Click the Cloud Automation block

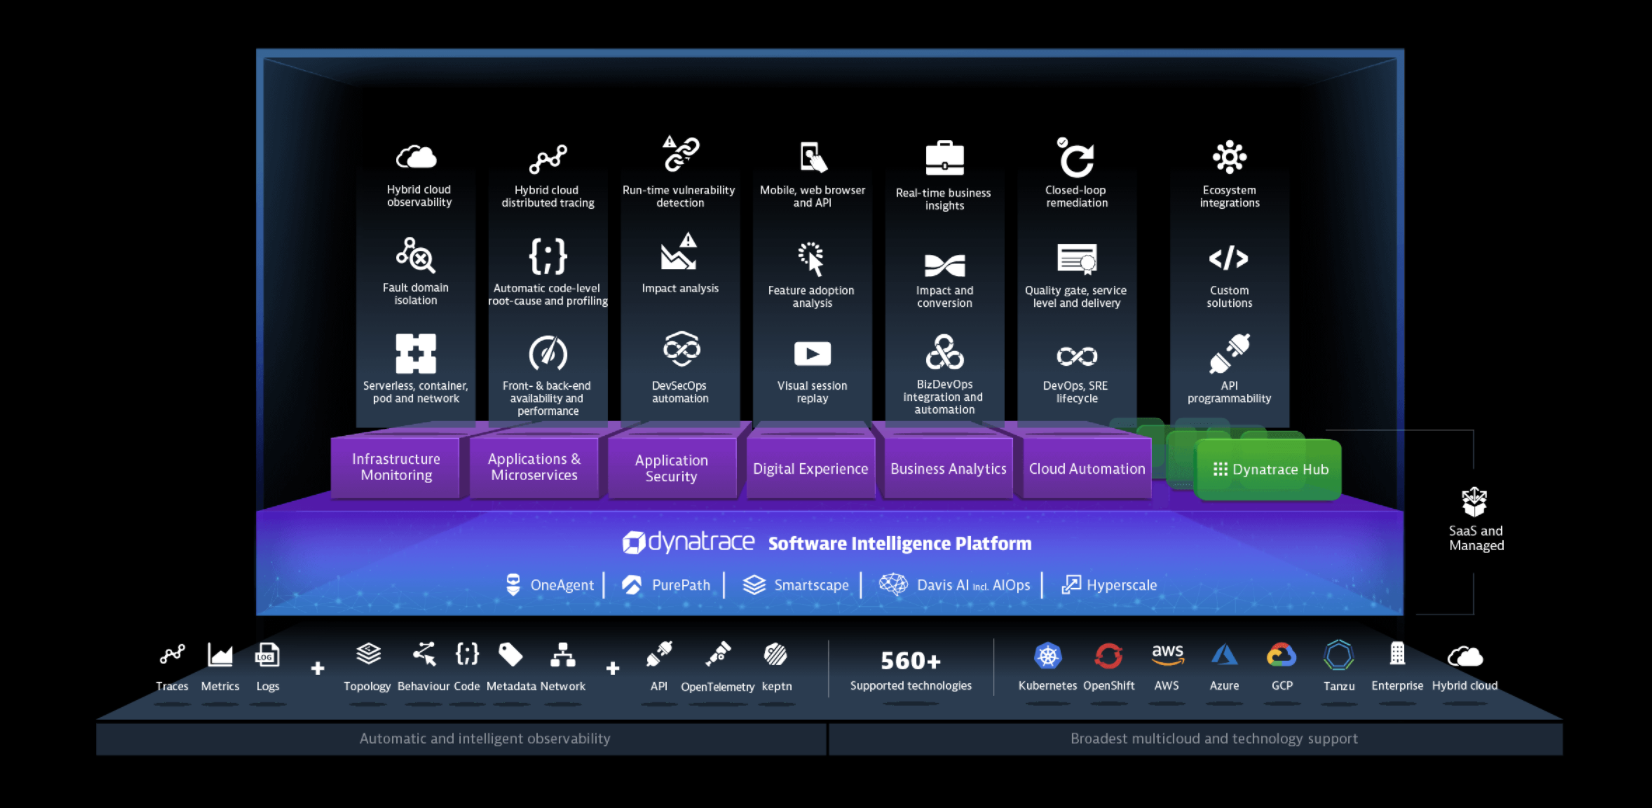pyautogui.click(x=1087, y=468)
